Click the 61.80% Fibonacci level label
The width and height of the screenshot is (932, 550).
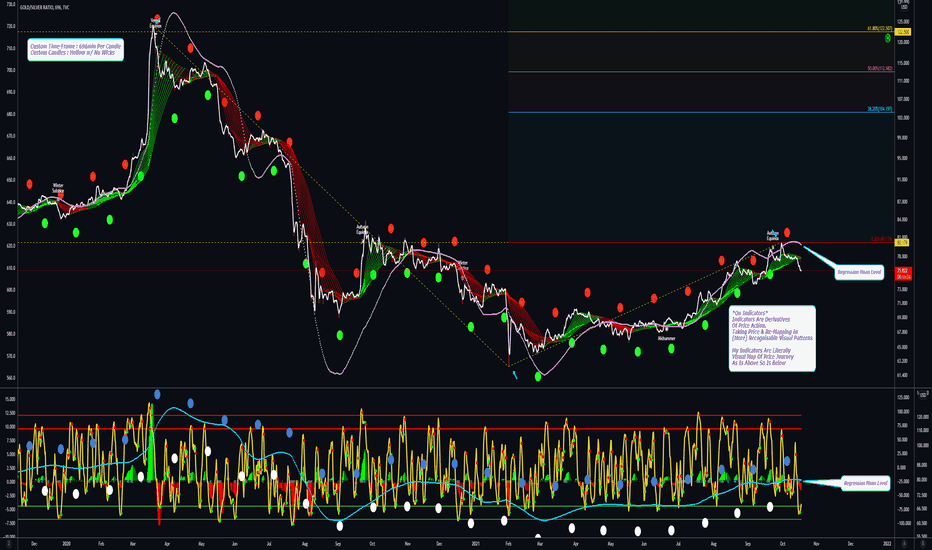[x=879, y=28]
